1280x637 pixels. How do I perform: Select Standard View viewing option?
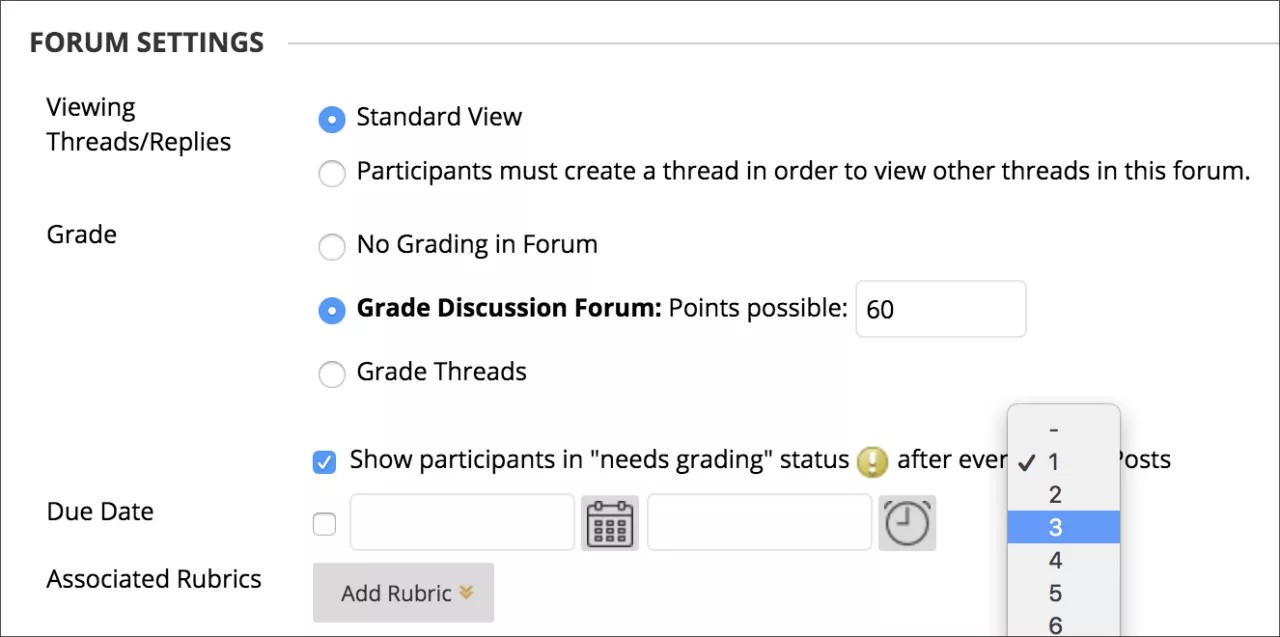point(331,118)
